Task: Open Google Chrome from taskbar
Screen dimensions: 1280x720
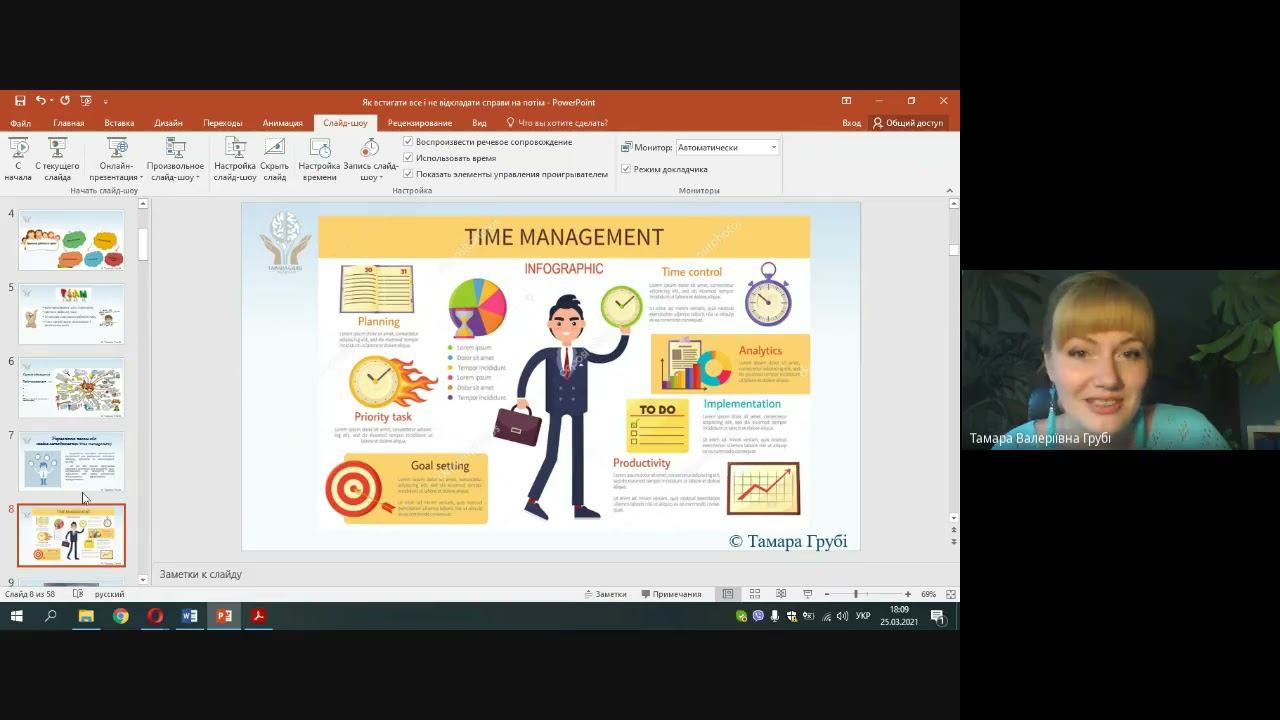Action: pyautogui.click(x=121, y=616)
